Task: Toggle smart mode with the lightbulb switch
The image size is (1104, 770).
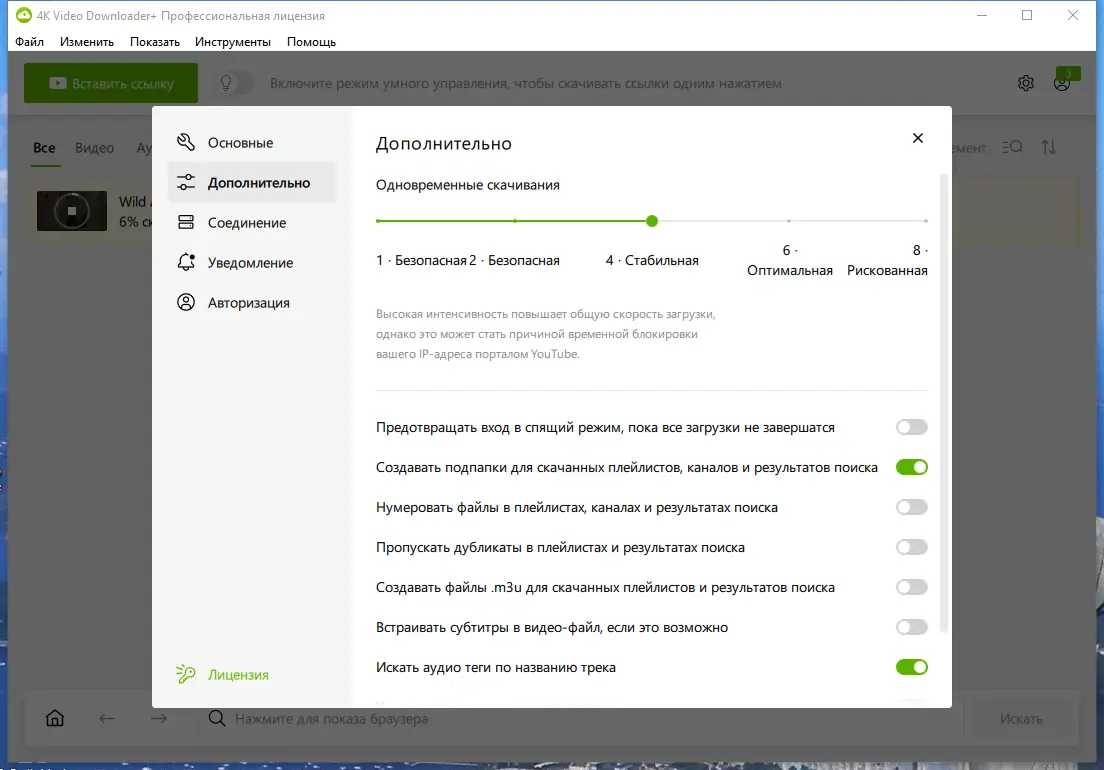Action: [x=237, y=83]
